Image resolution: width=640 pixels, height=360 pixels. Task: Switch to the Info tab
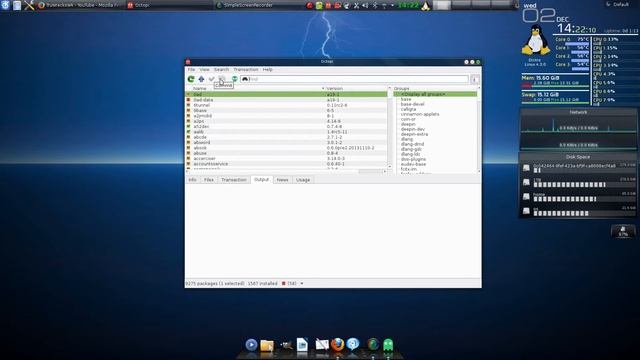(x=192, y=180)
